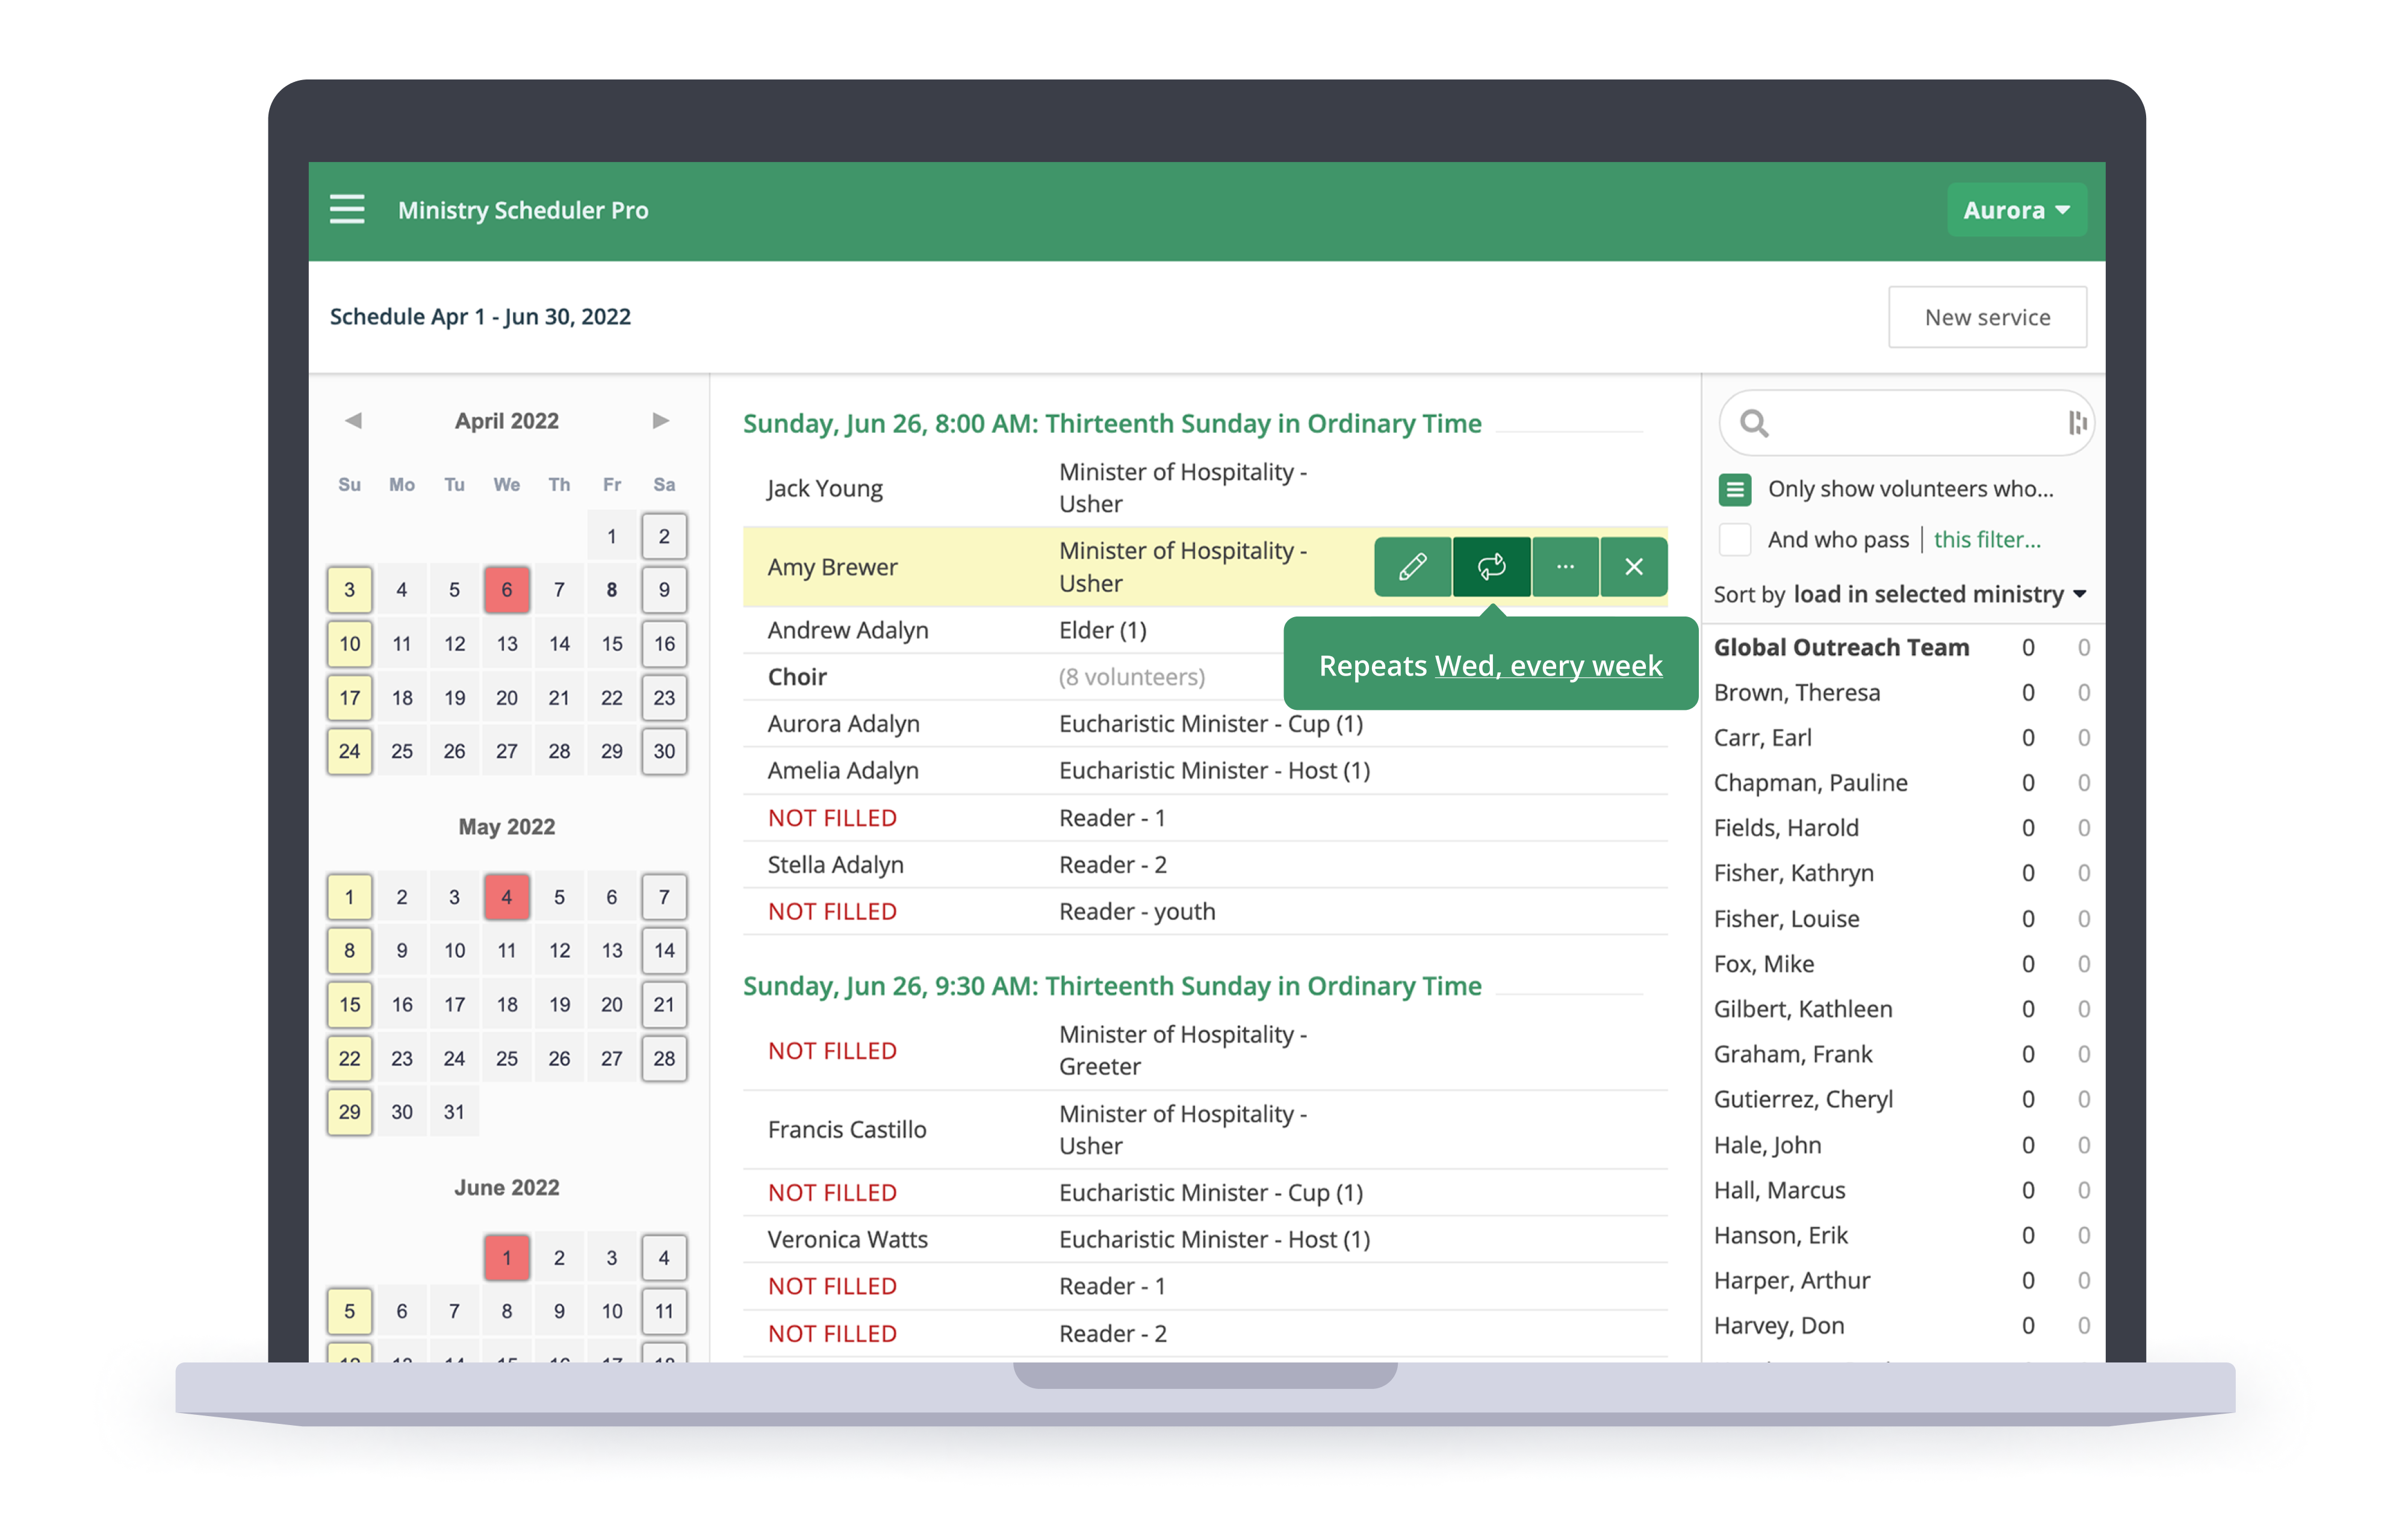Edit Amy Brewer's assignment with the pencil icon
This screenshot has height=1519, width=2408.
pyautogui.click(x=1412, y=566)
